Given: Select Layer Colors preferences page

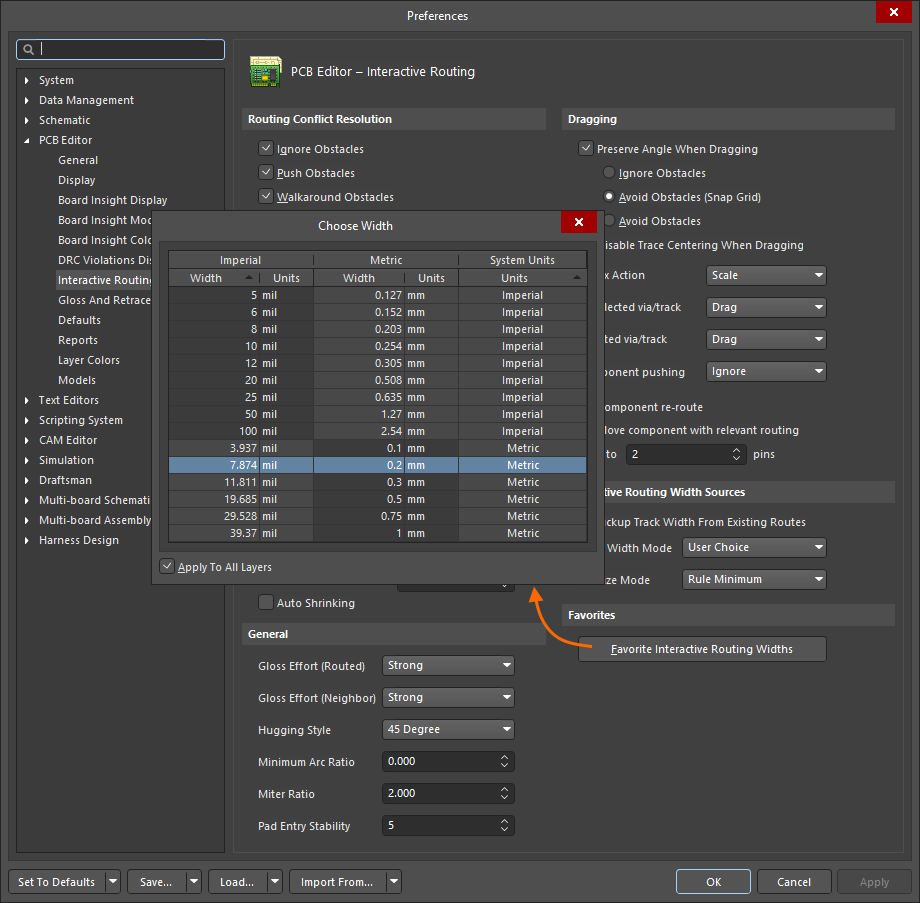Looking at the screenshot, I should point(88,360).
